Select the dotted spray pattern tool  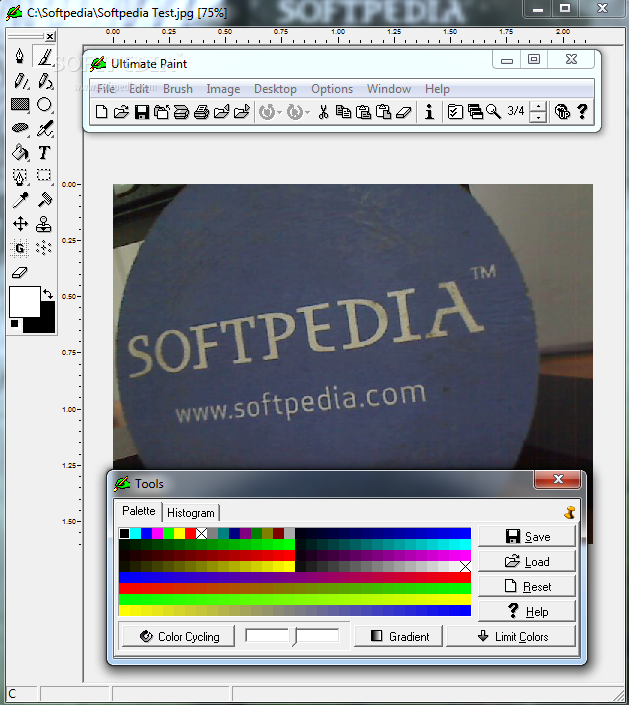pyautogui.click(x=44, y=248)
